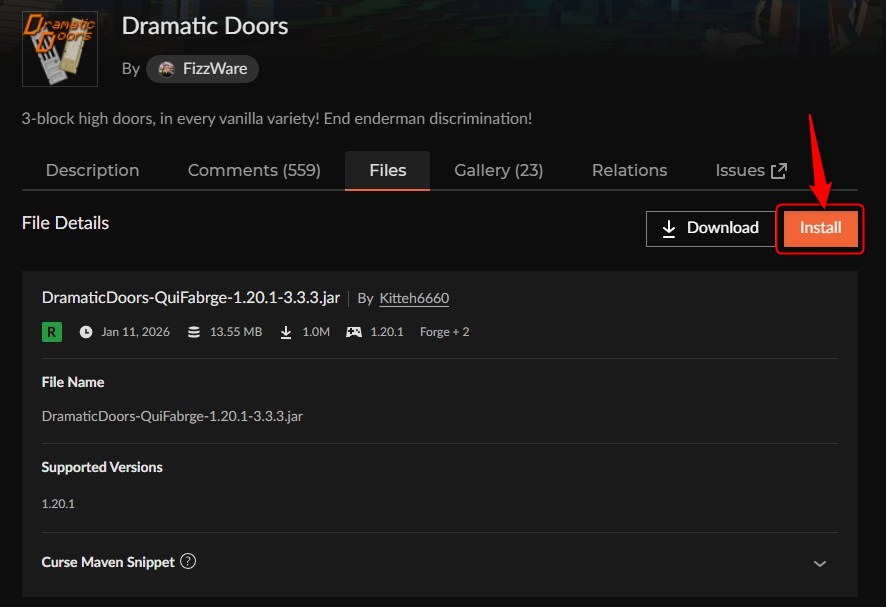Click the Issues external-link arrow icon
The height and width of the screenshot is (607, 886).
779,171
